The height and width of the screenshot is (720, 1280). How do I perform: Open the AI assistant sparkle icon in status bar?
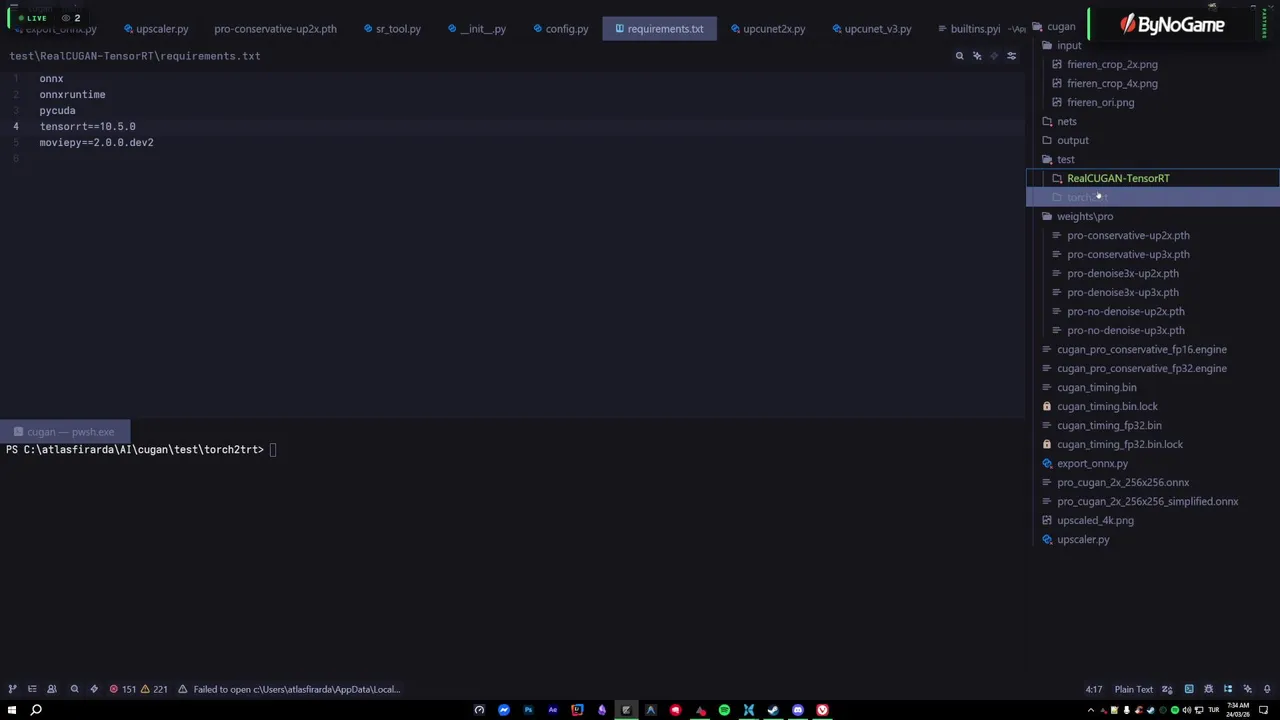tap(1248, 689)
